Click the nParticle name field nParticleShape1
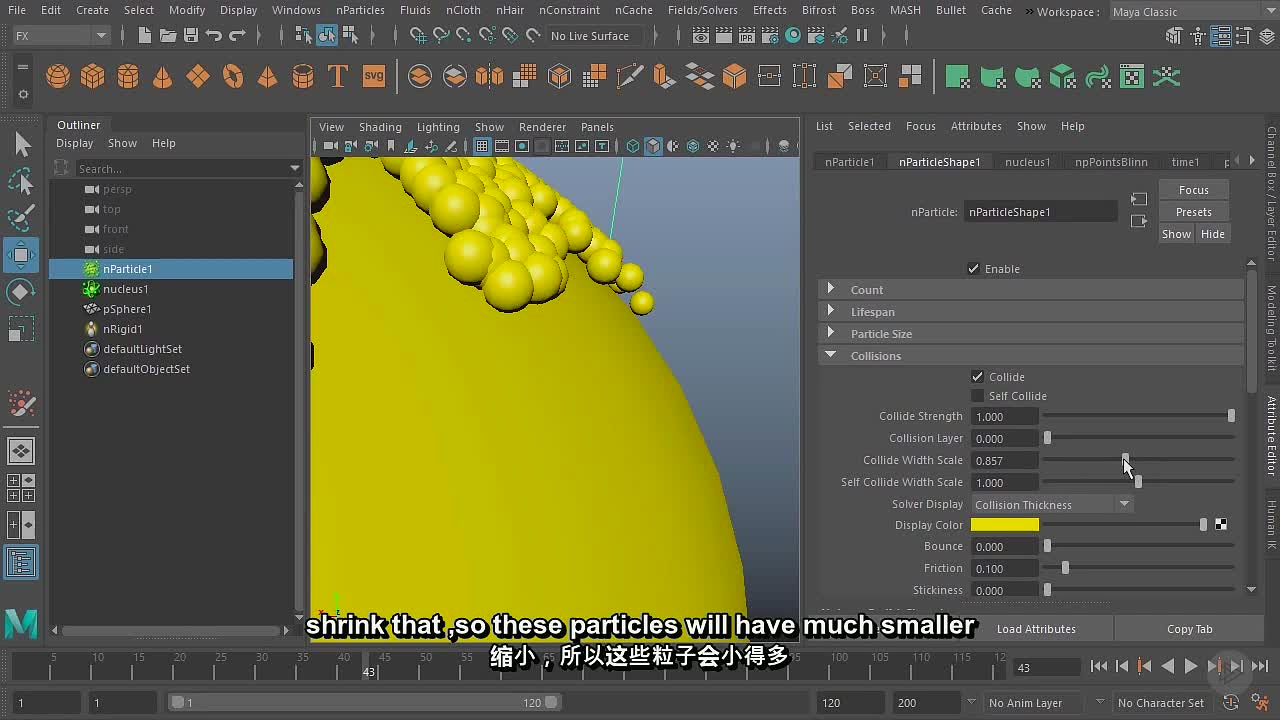The height and width of the screenshot is (720, 1280). click(1040, 211)
